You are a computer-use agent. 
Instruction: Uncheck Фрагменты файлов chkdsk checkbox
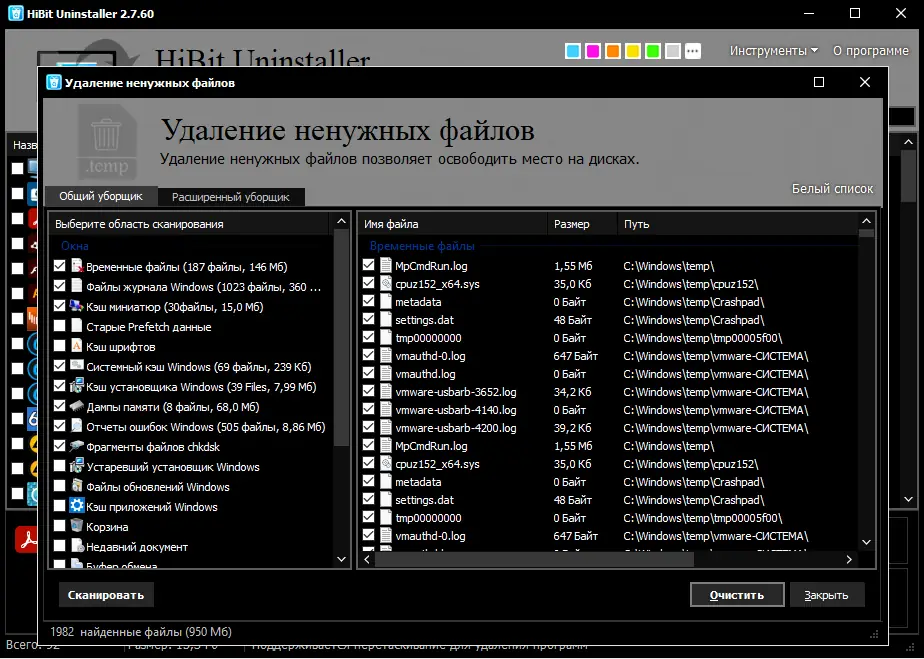[60, 446]
